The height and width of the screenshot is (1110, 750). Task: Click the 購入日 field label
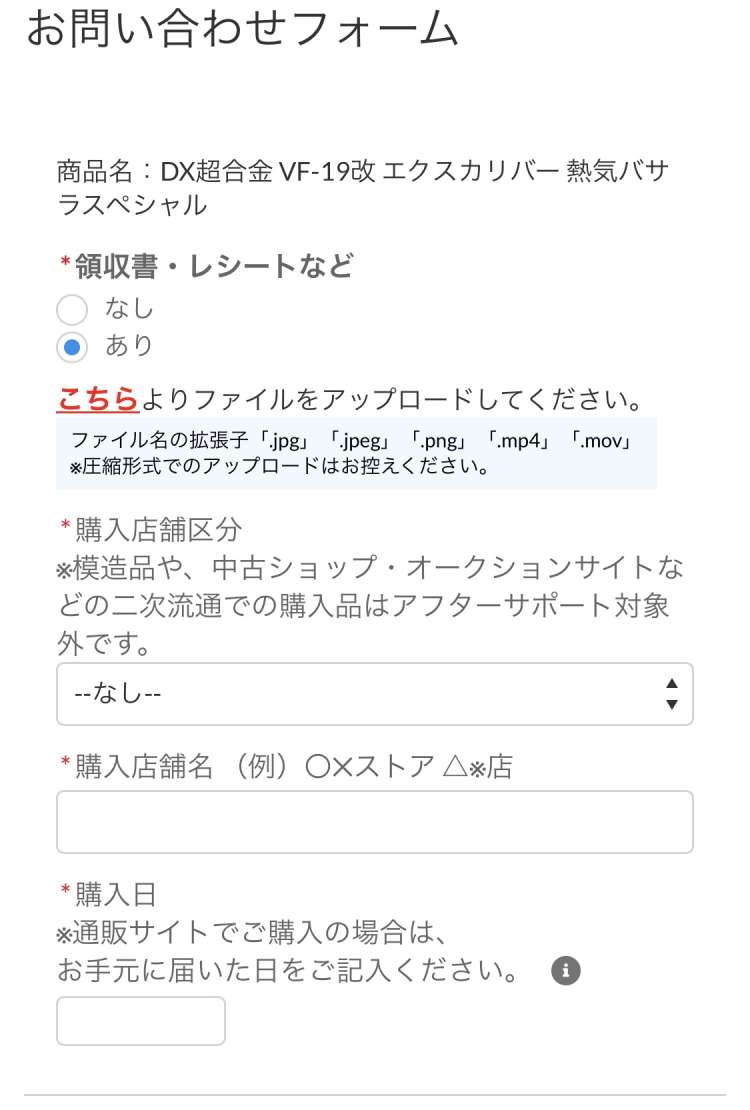pos(116,894)
